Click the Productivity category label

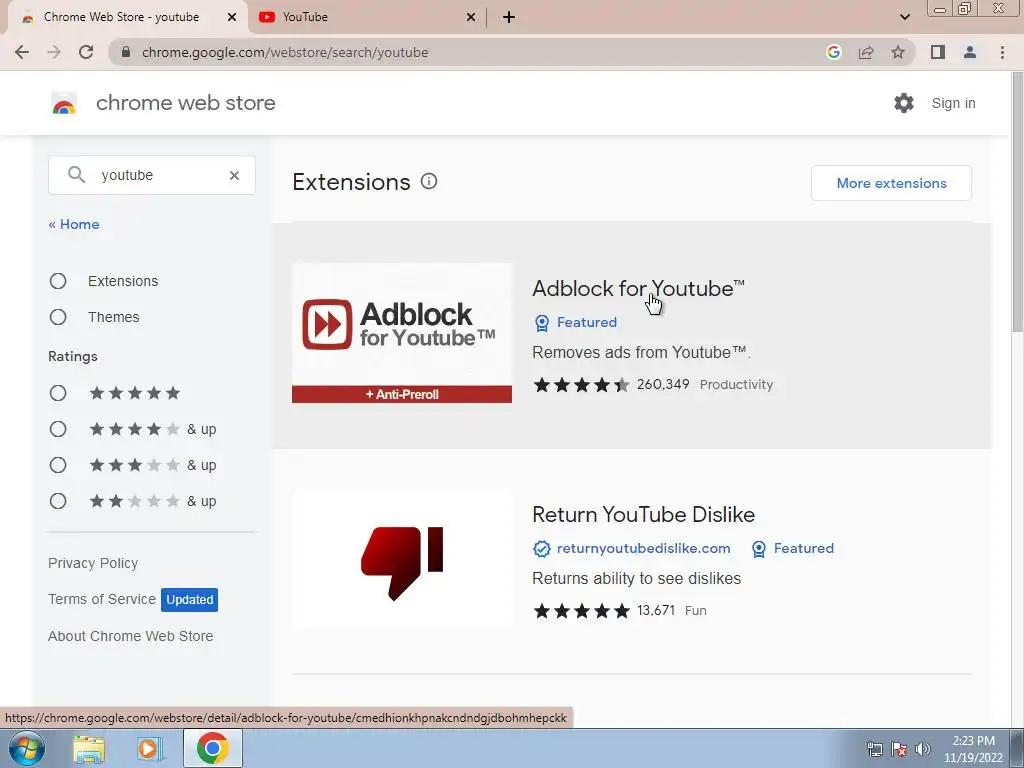736,385
